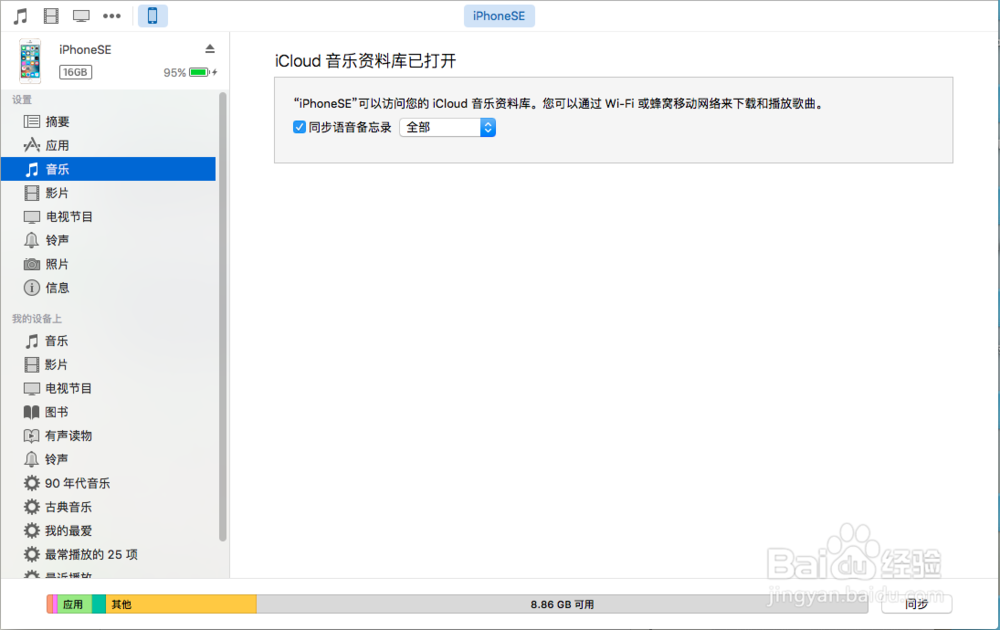
Task: Click the iCloud 音乐资料库已打开 heading
Action: pos(365,61)
